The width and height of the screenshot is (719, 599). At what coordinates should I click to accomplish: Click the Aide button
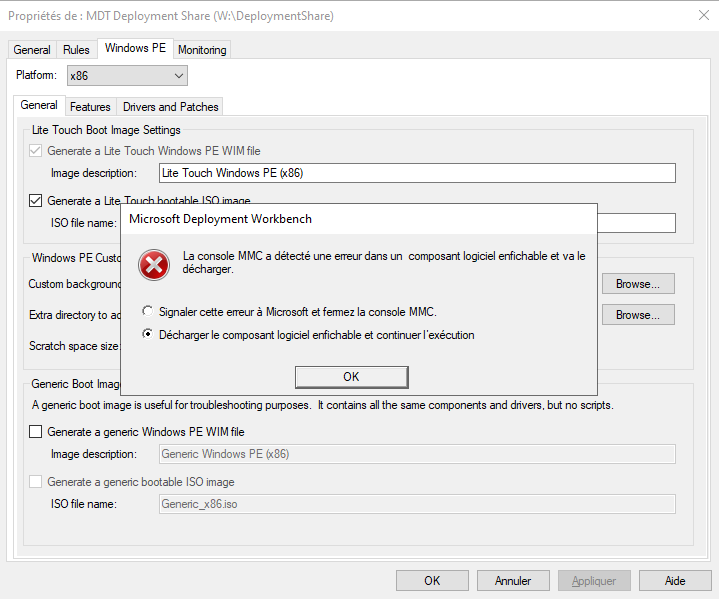point(675,581)
